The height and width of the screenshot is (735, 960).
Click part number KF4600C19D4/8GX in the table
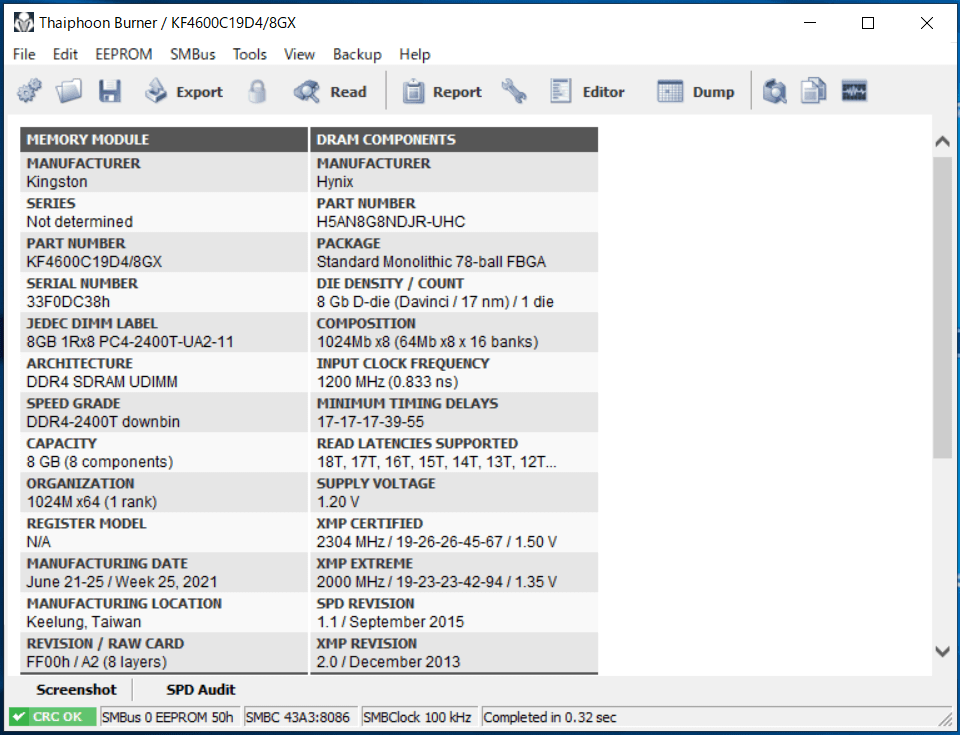click(94, 262)
